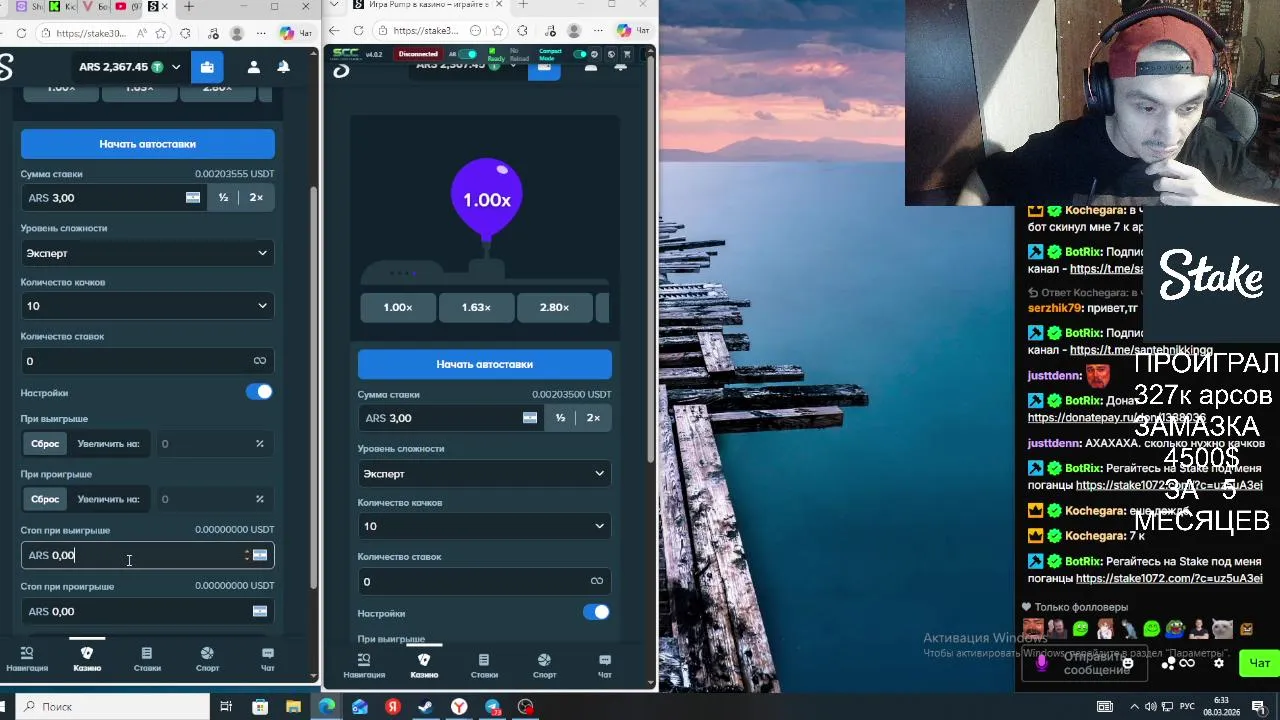Open Task View on the taskbar
Viewport: 1280px width, 720px height.
[227, 707]
